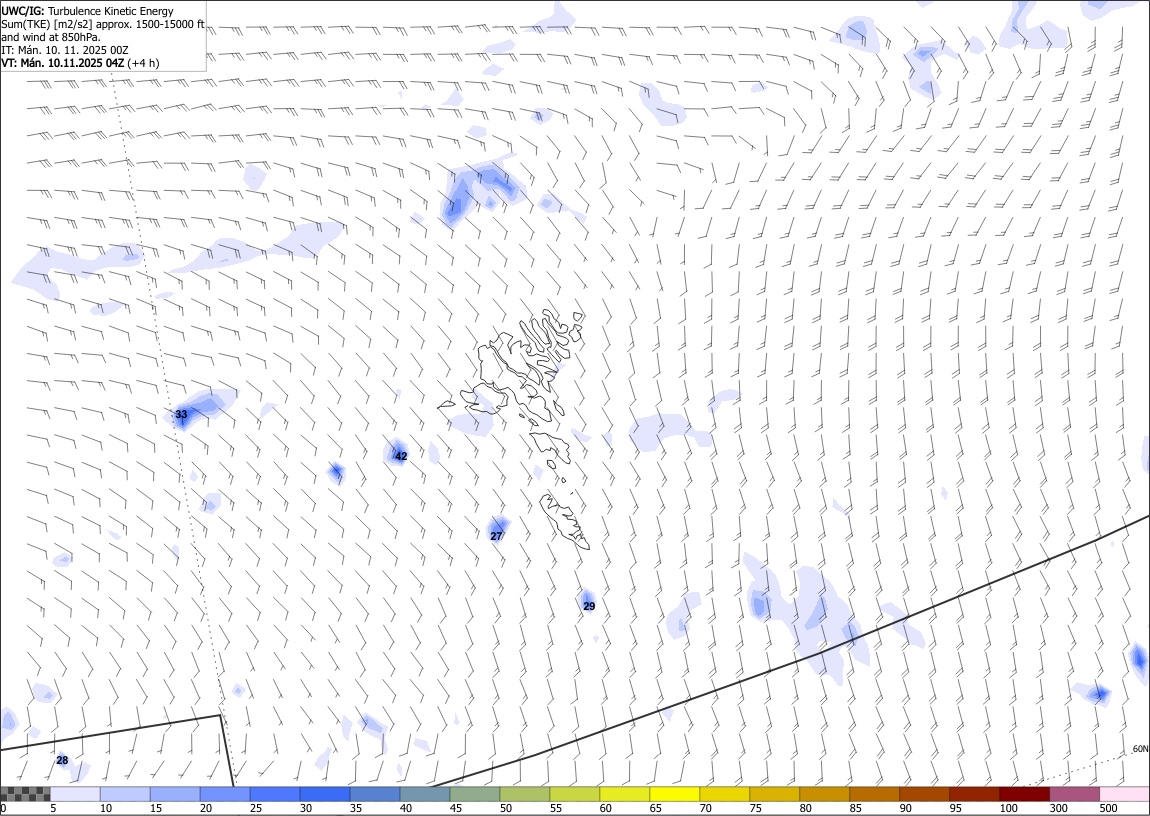Click the 55–60 yellow-green legend swatch
This screenshot has height=816, width=1150.
click(x=574, y=794)
